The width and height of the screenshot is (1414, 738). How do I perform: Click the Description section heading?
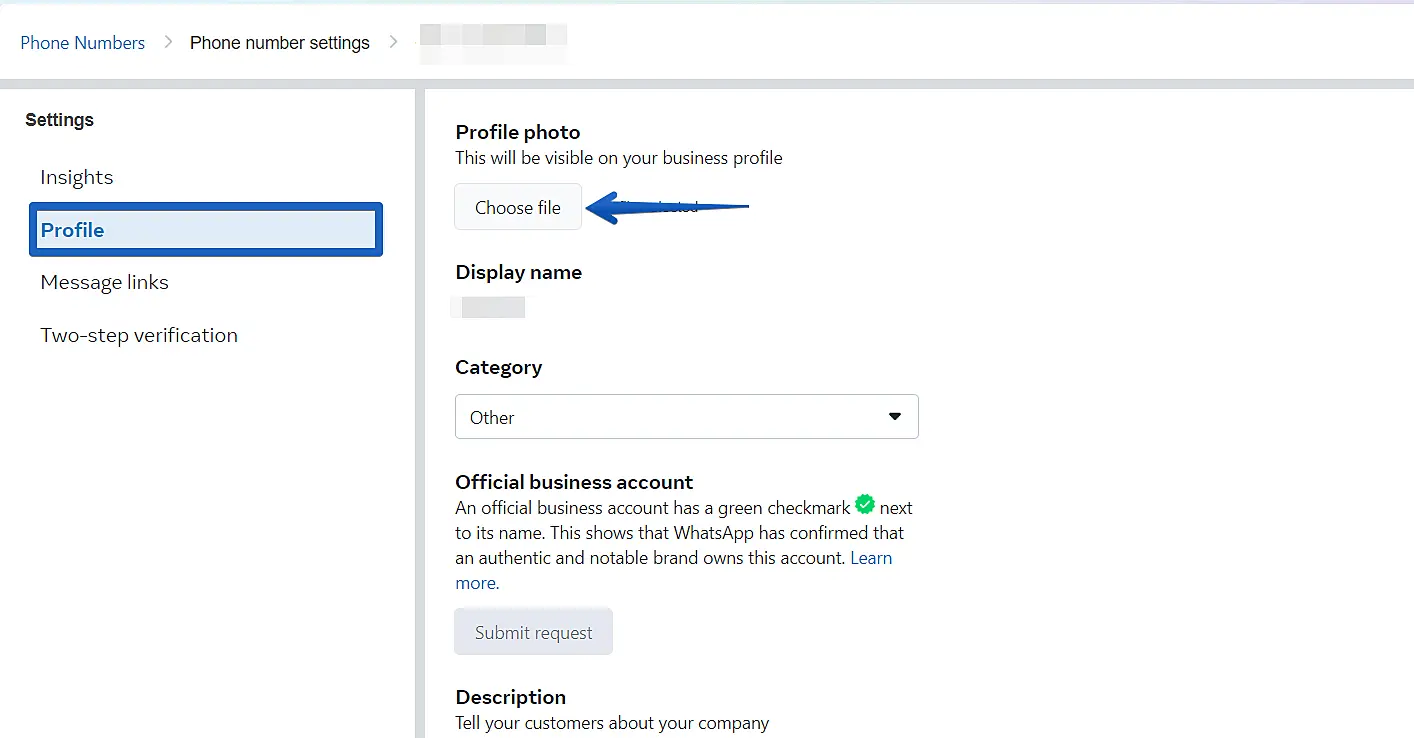(x=511, y=697)
